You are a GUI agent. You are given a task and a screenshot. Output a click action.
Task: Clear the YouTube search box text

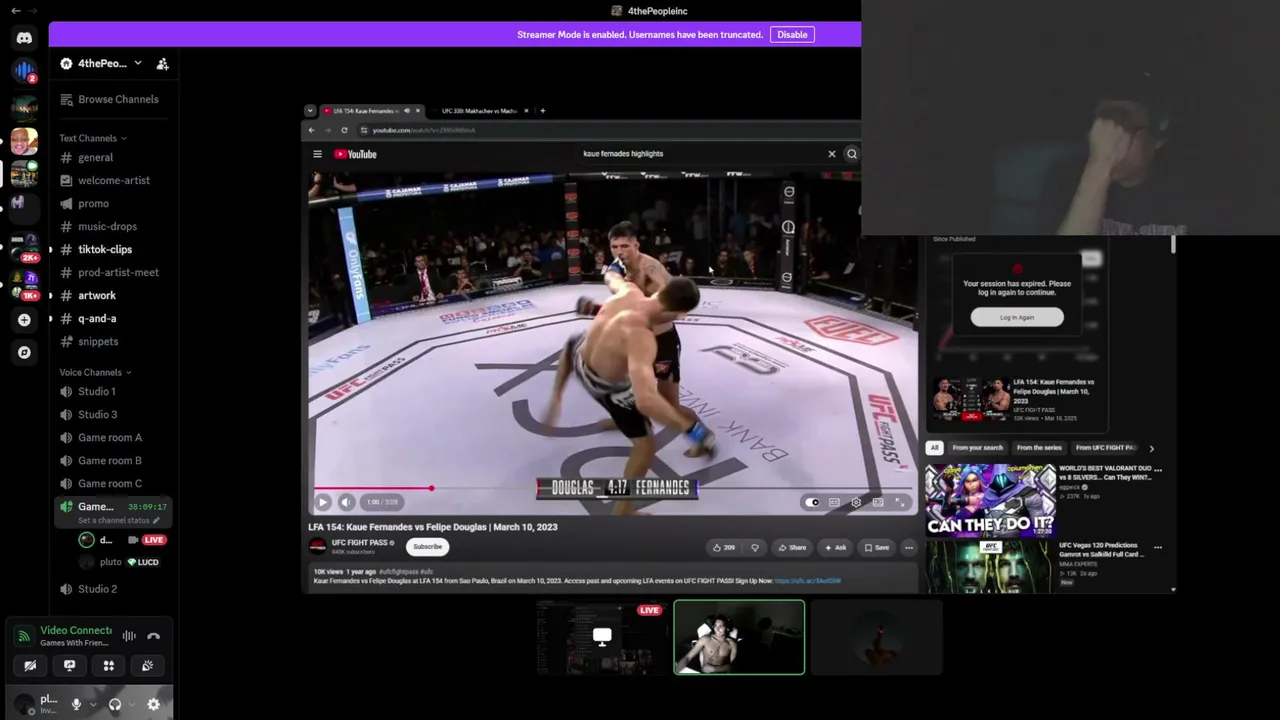coord(831,154)
